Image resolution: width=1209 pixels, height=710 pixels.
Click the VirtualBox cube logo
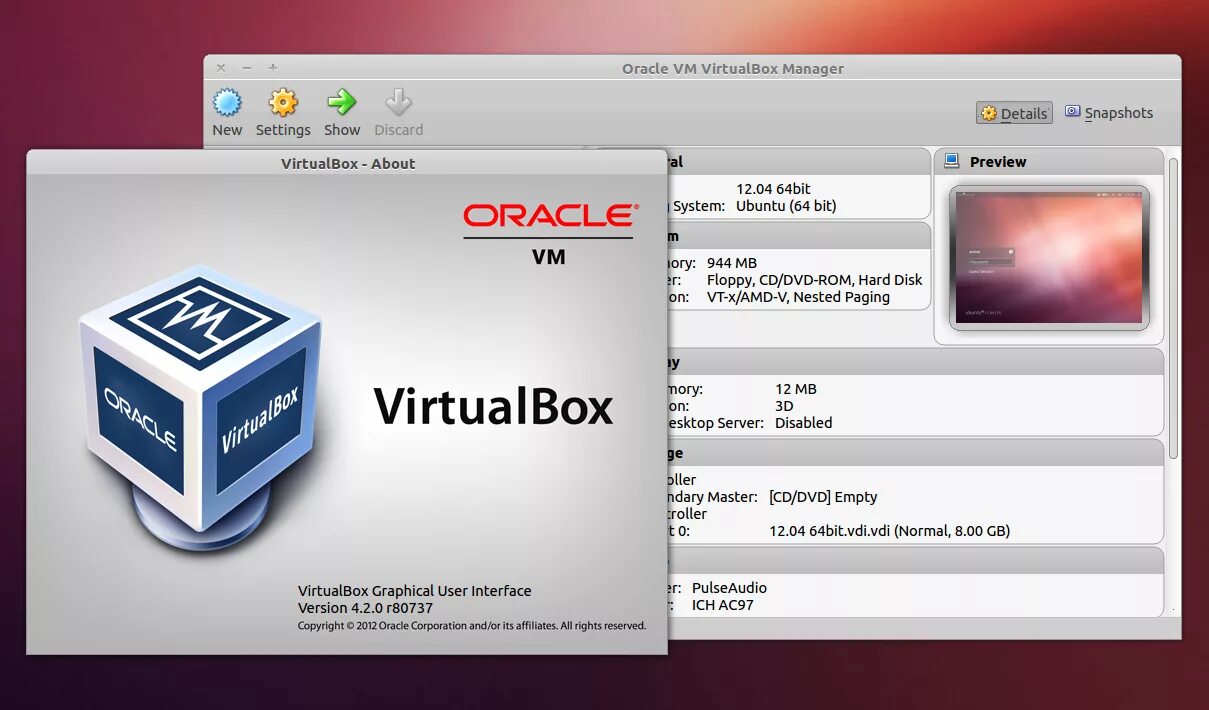pos(200,400)
